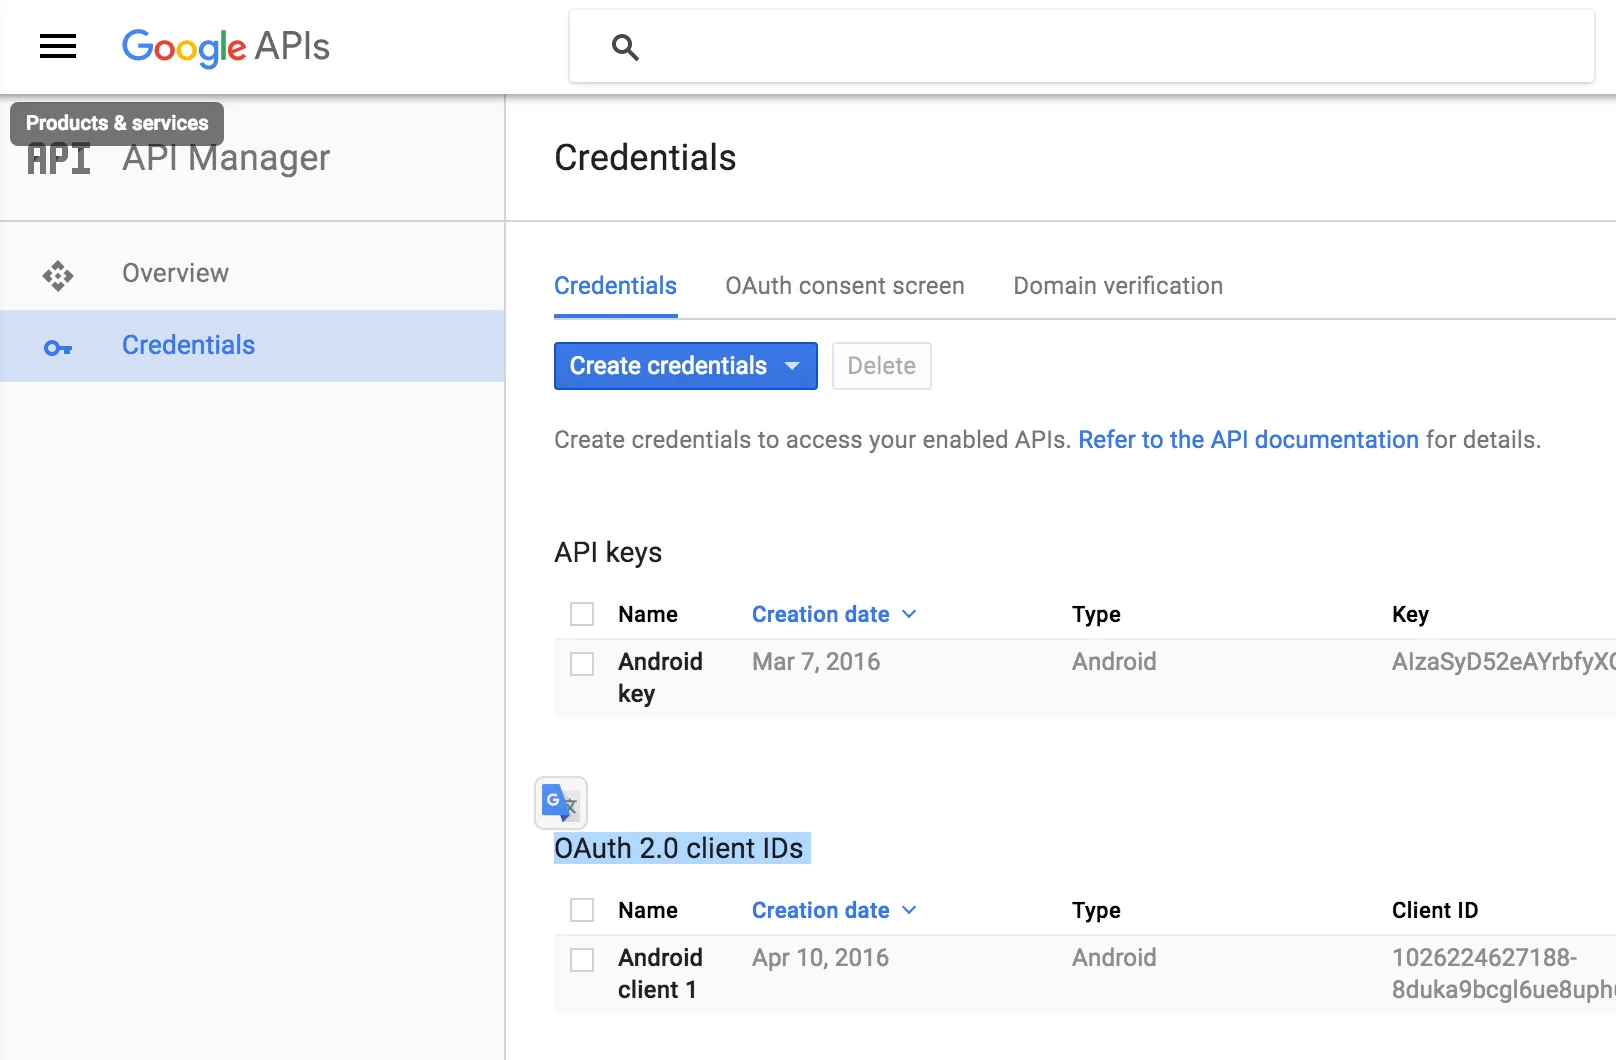The height and width of the screenshot is (1060, 1616).
Task: Open the Domain verification tab
Action: click(x=1117, y=286)
